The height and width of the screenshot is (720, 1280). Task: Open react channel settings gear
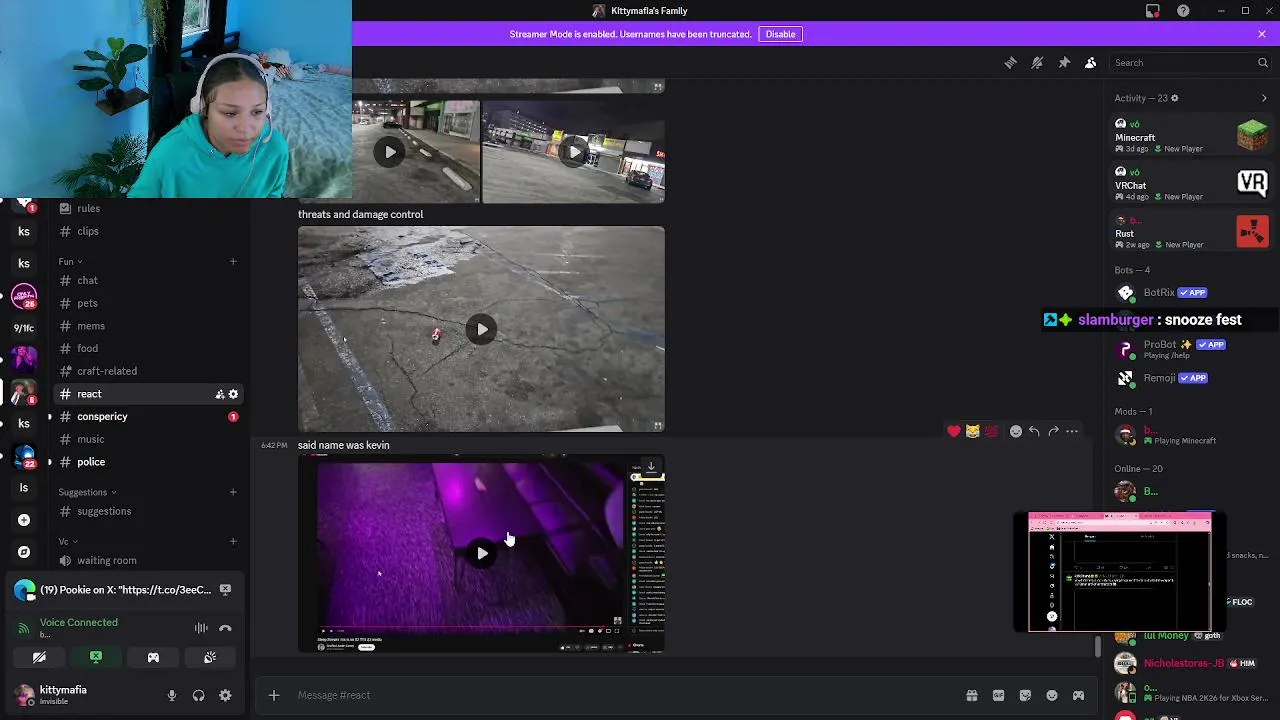click(x=234, y=394)
